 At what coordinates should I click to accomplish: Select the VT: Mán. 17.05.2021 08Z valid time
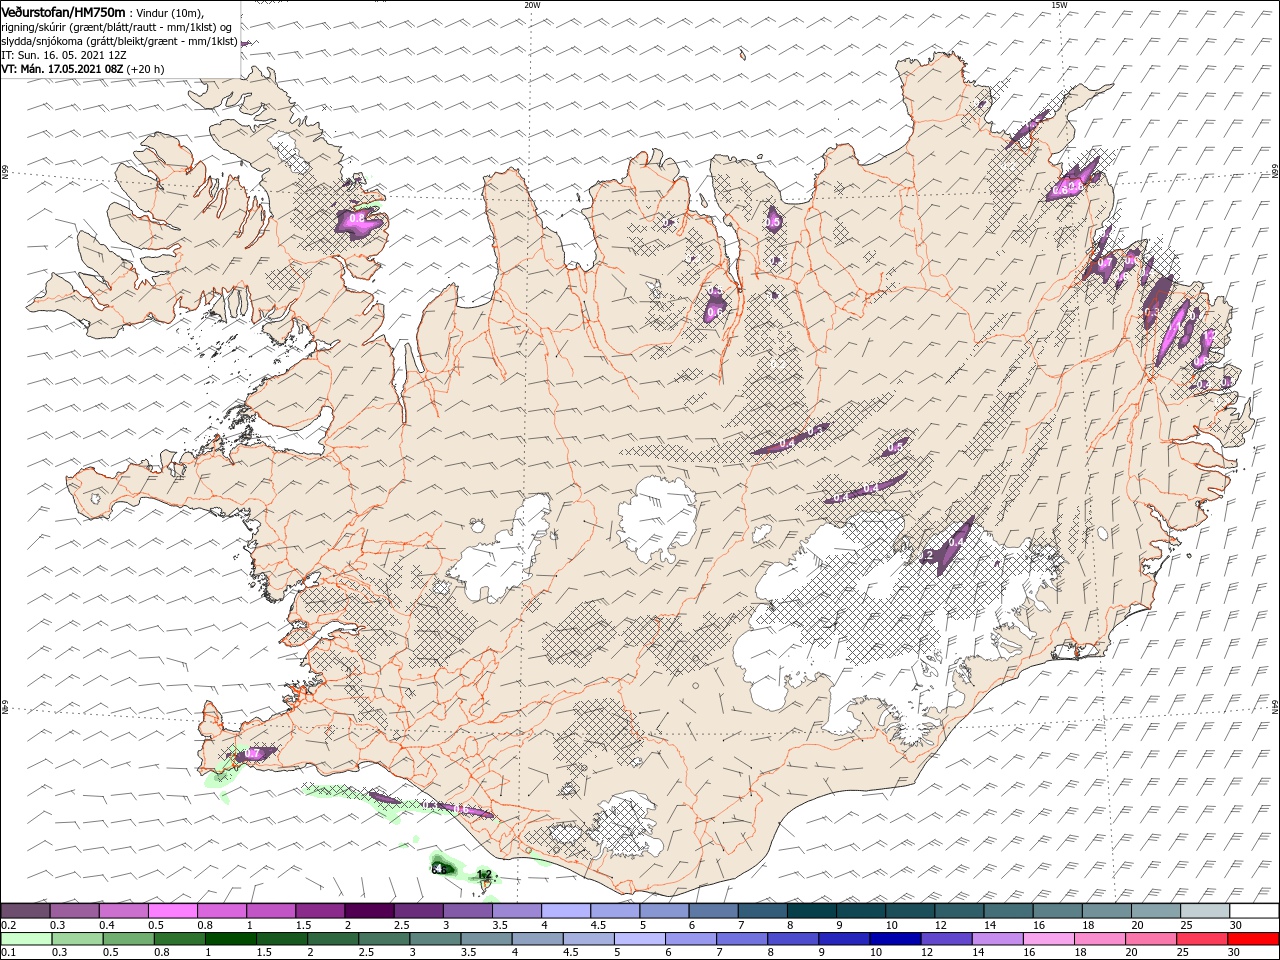(62, 69)
